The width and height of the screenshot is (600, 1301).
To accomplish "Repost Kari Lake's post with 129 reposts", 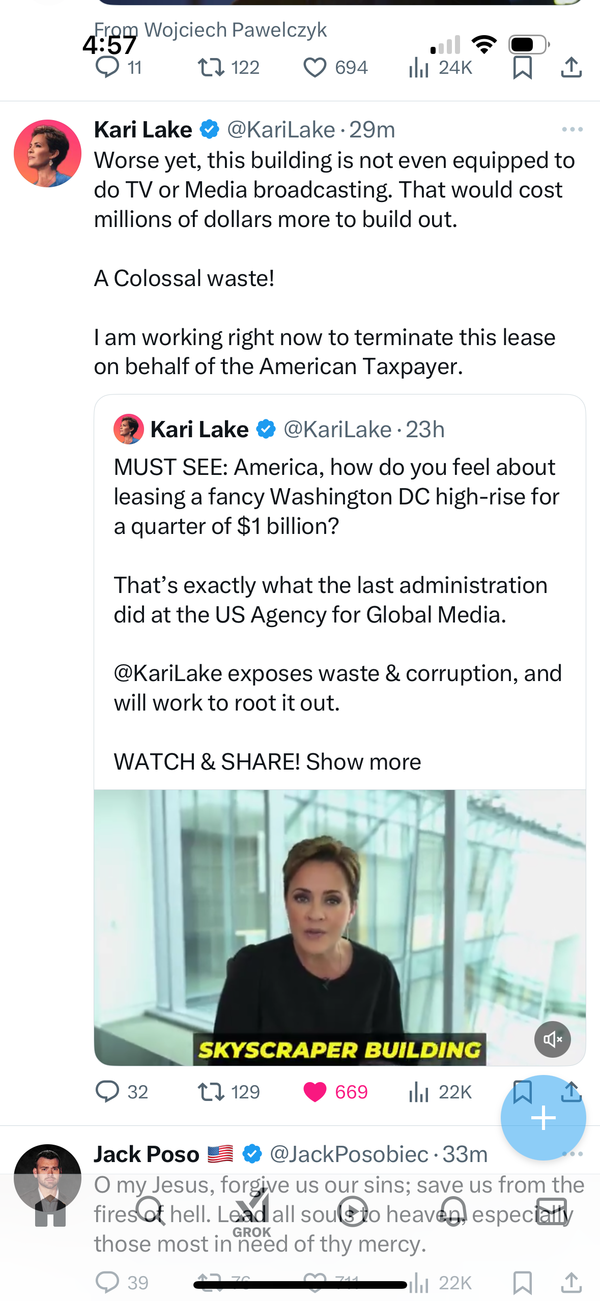I will pyautogui.click(x=212, y=1091).
